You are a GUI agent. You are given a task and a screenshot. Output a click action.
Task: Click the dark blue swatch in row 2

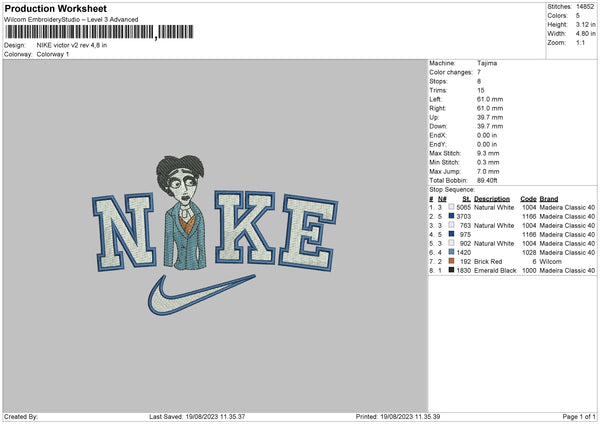point(451,216)
